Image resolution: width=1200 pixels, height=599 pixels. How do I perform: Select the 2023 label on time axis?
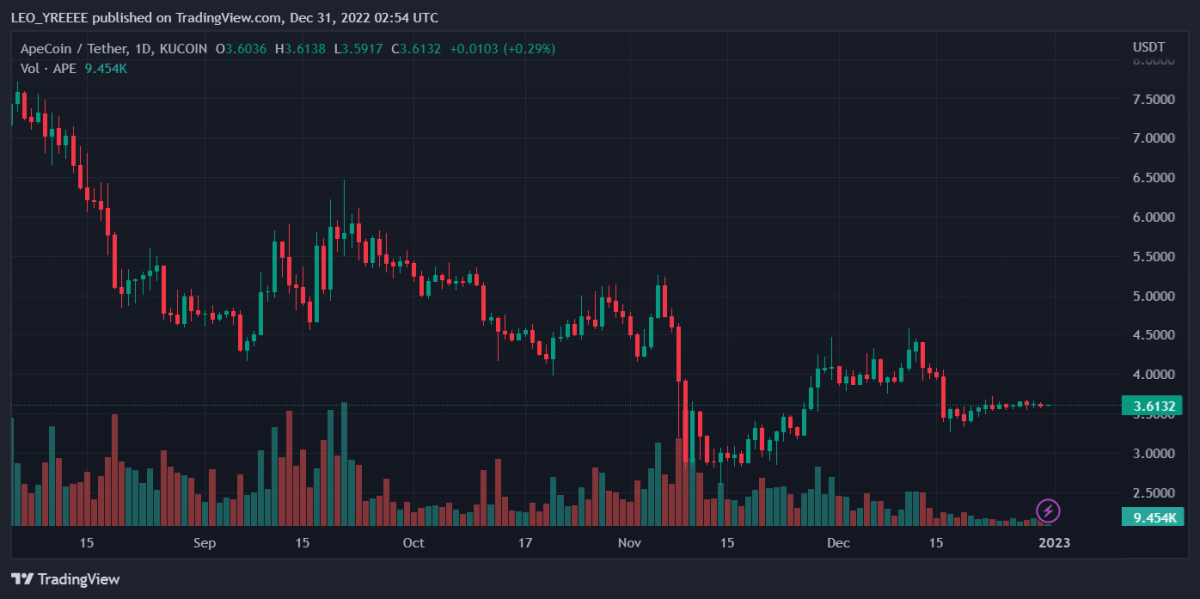click(1054, 543)
